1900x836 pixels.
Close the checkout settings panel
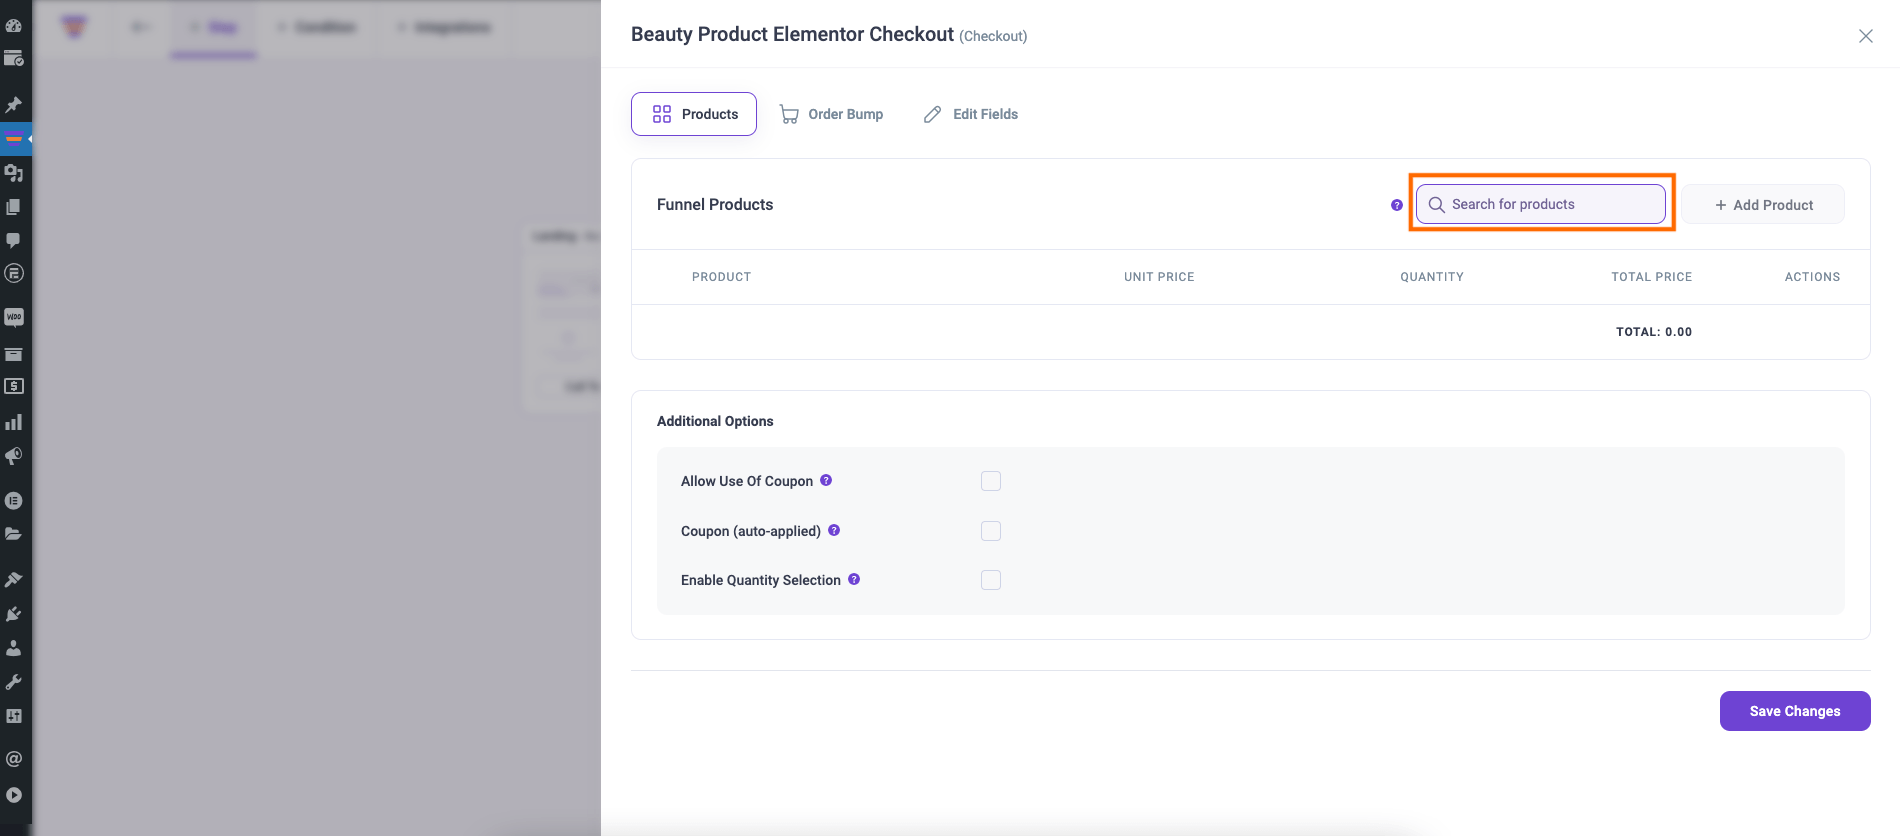(x=1866, y=36)
